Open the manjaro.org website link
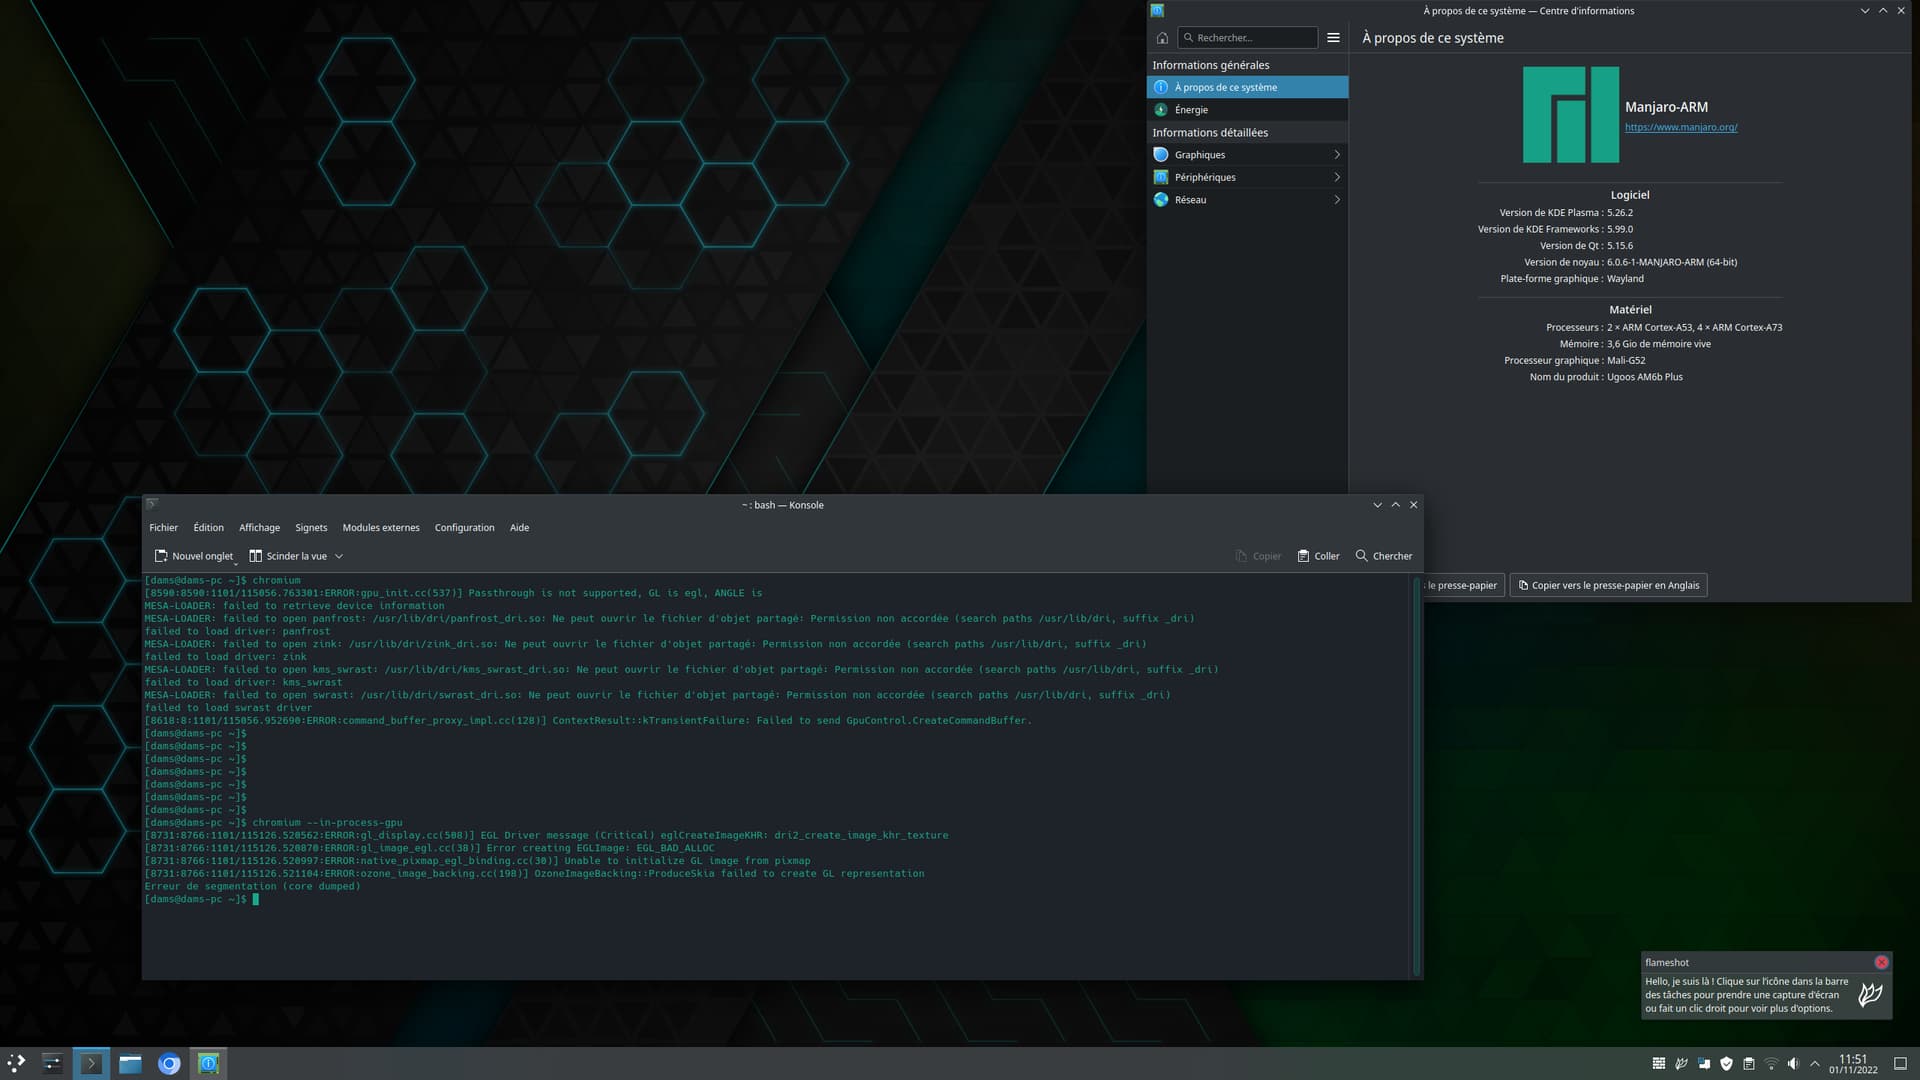 [1680, 127]
